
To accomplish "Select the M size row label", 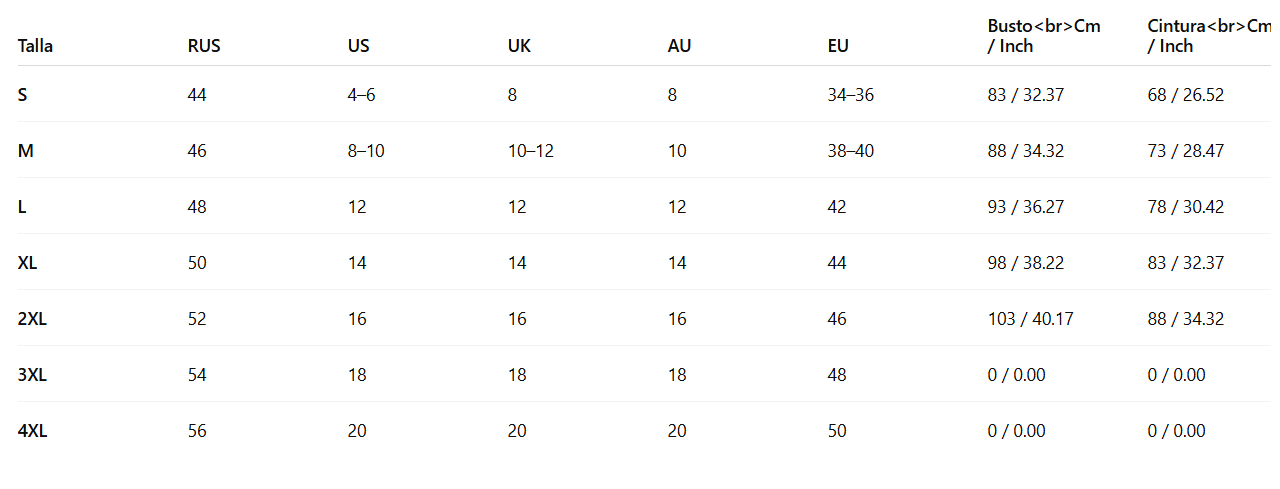I will [26, 151].
